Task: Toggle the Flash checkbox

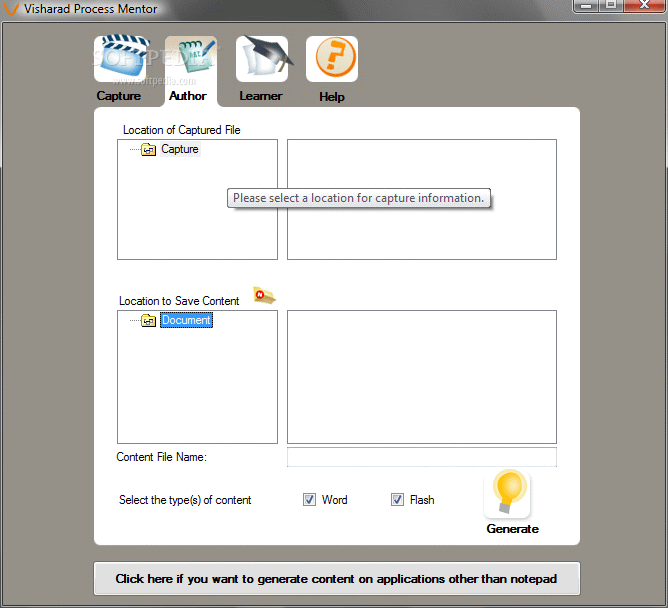Action: 397,499
